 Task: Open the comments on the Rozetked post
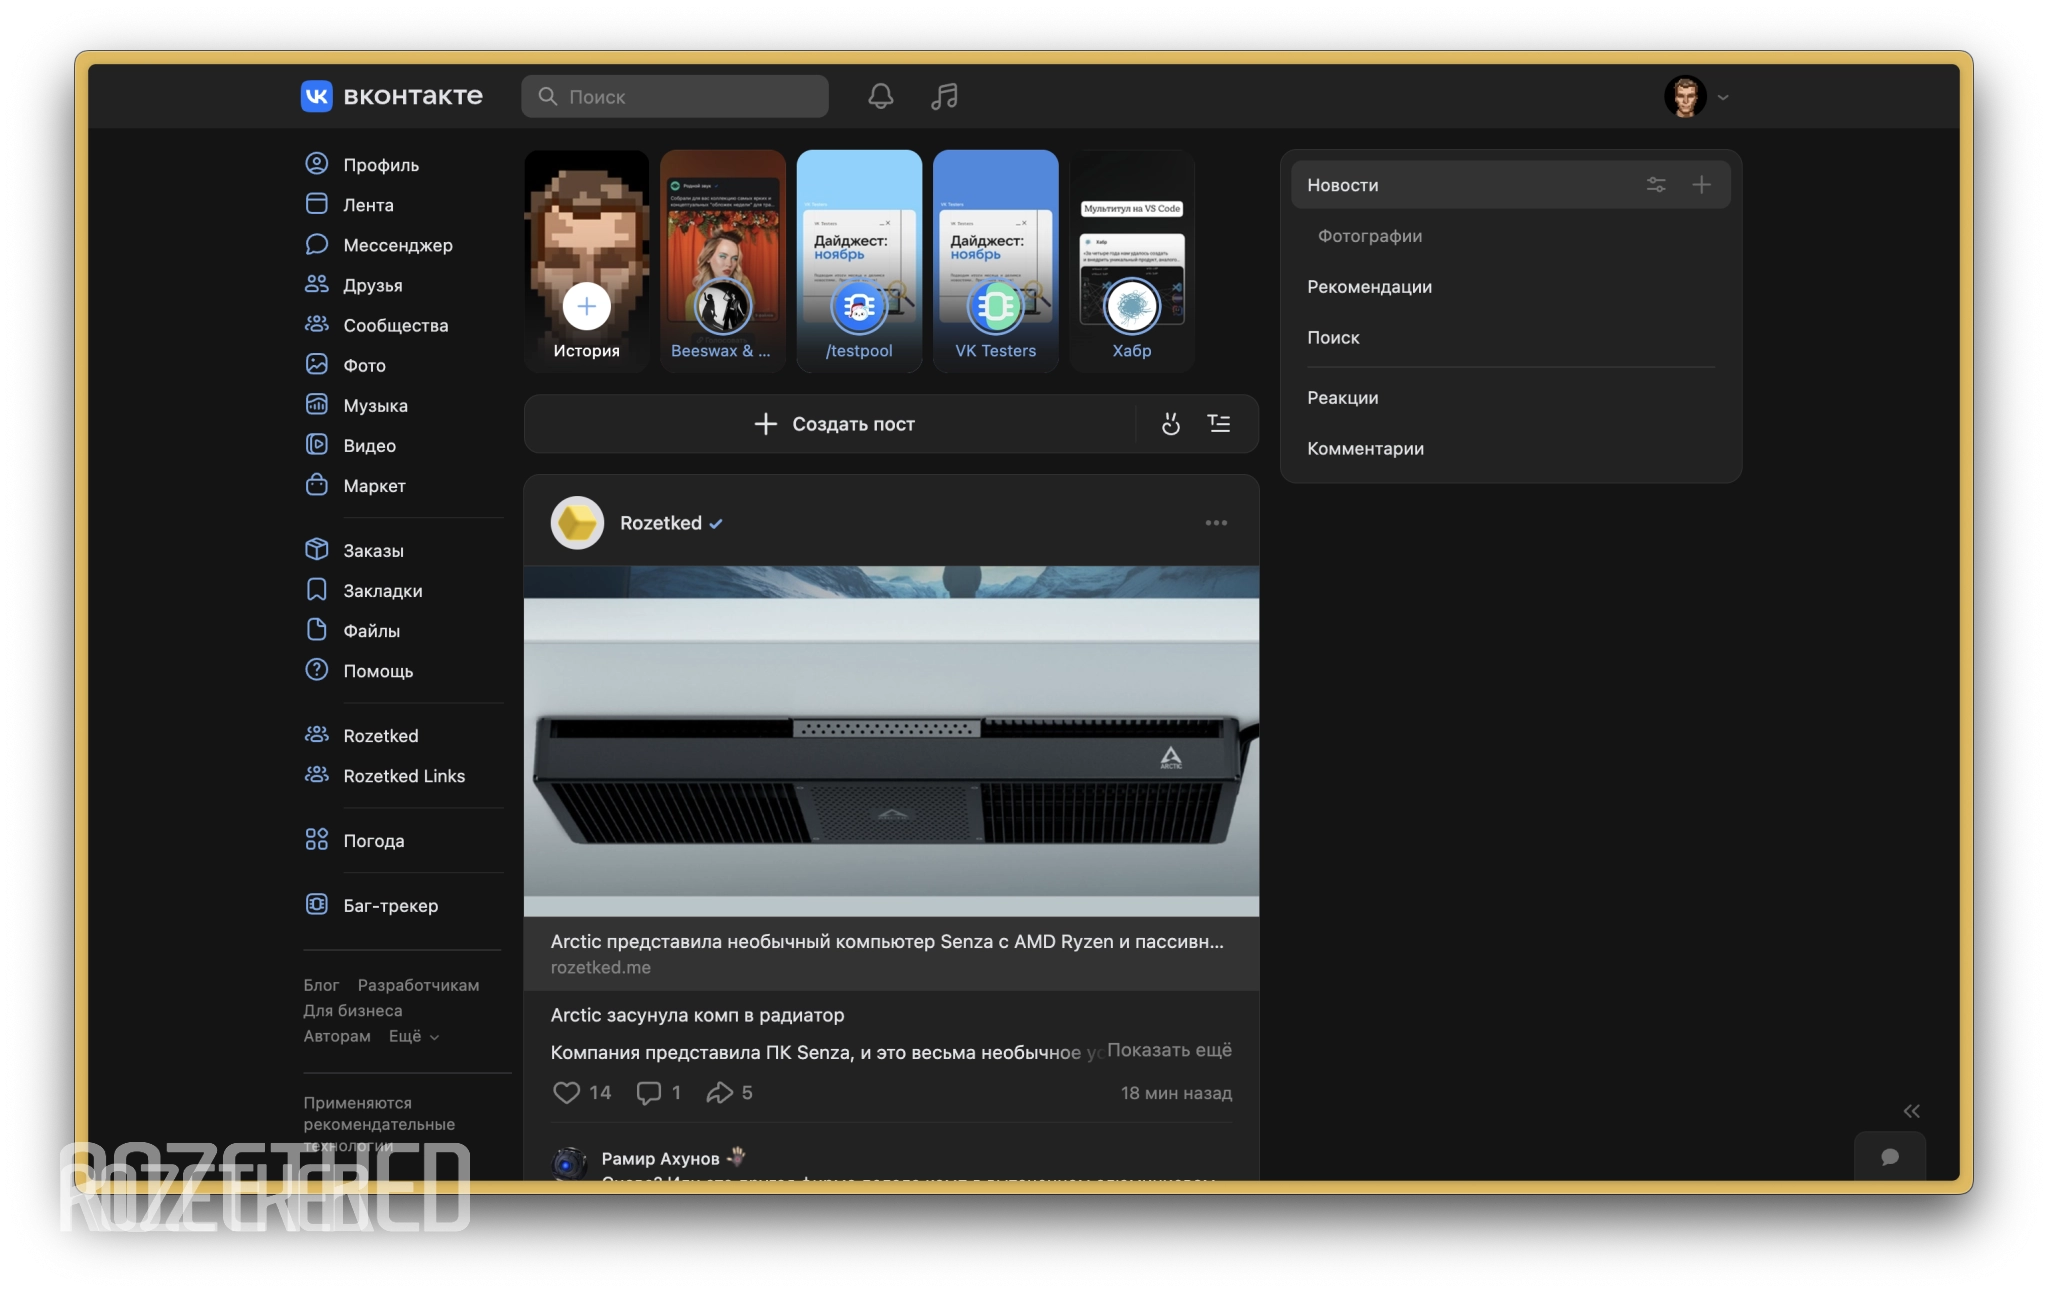click(x=650, y=1093)
